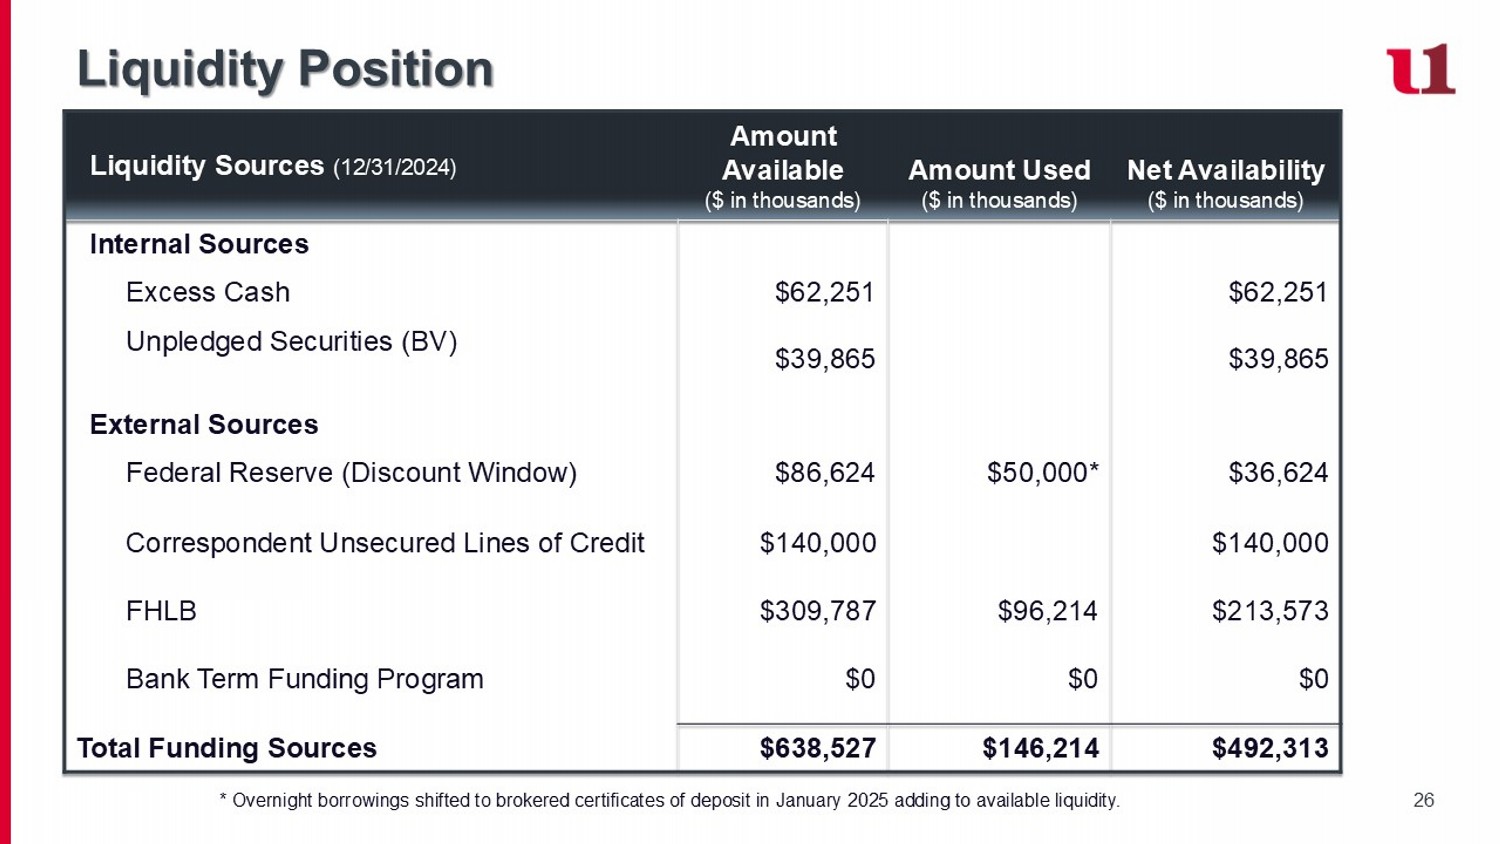Click the overnight borrowings footnote text
1500x844 pixels.
coord(669,800)
